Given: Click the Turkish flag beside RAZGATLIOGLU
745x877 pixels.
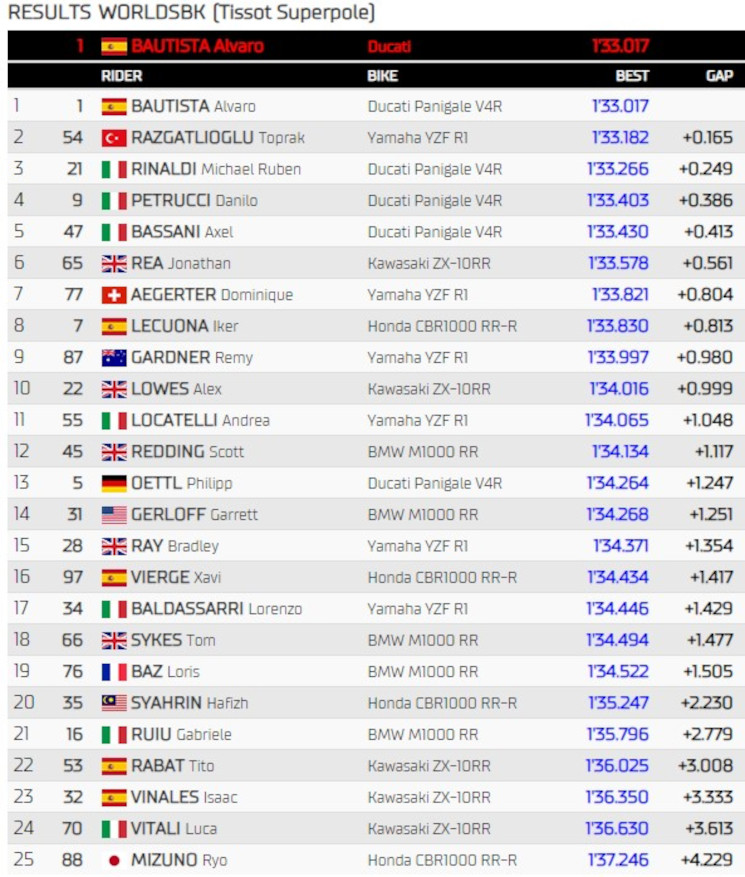Looking at the screenshot, I should (x=114, y=138).
